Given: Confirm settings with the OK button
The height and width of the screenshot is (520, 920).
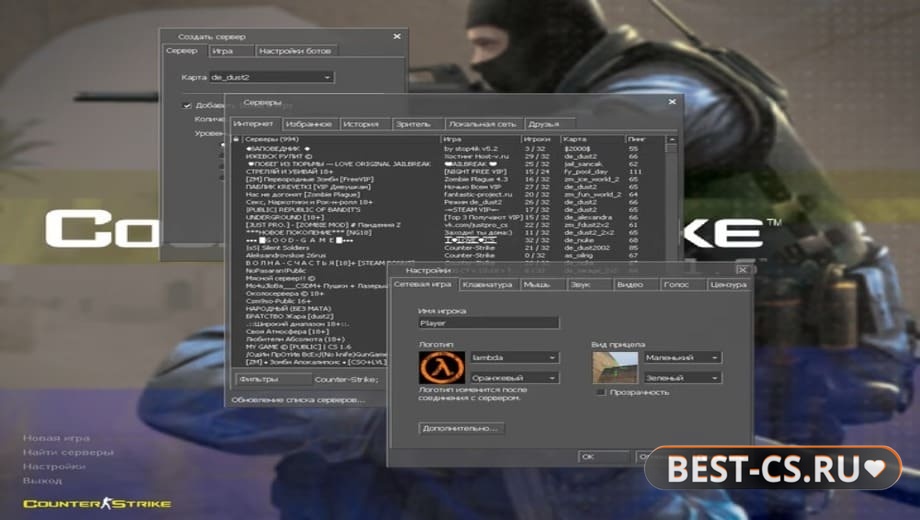Looking at the screenshot, I should click(603, 457).
